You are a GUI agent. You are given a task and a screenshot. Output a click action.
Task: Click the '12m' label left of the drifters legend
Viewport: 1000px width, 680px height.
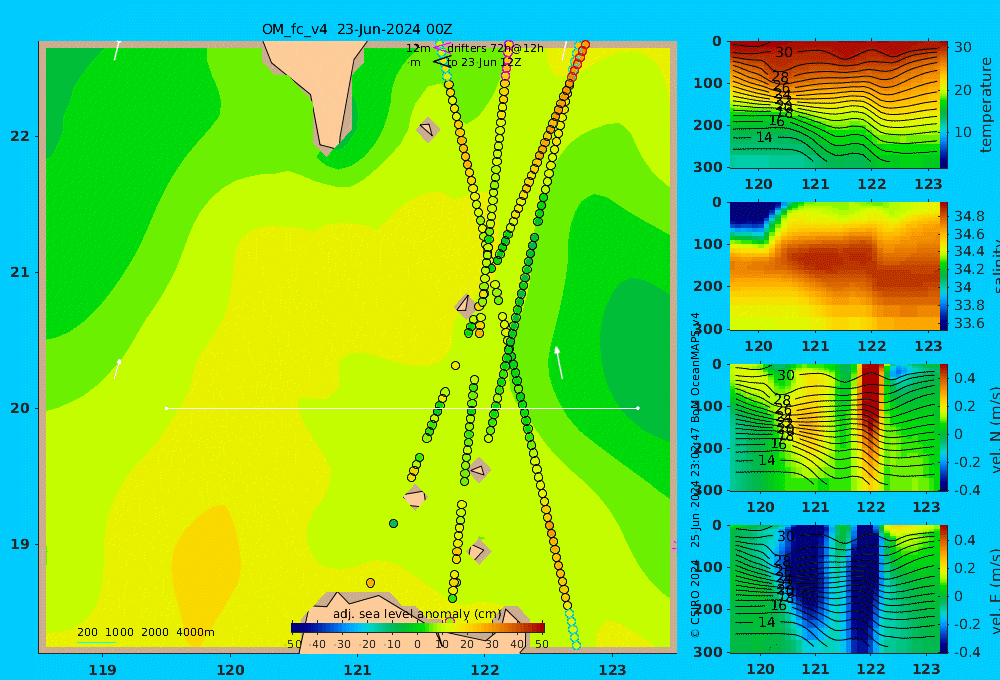[418, 48]
